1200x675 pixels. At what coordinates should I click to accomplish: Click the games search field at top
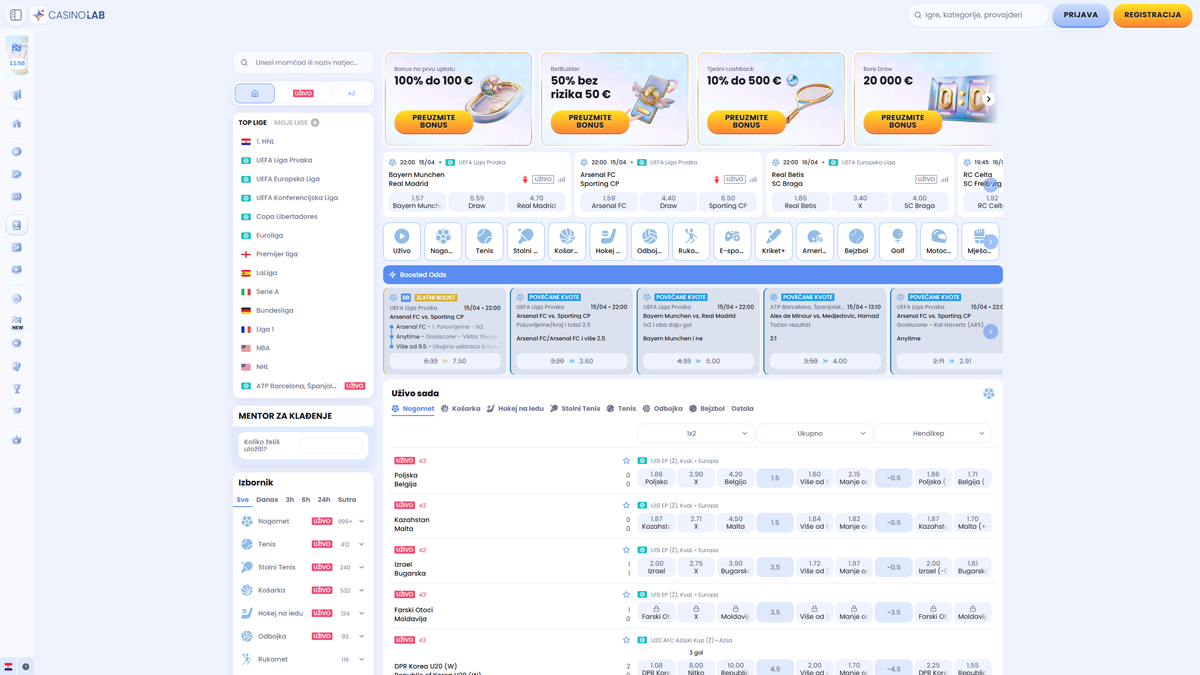(x=978, y=15)
